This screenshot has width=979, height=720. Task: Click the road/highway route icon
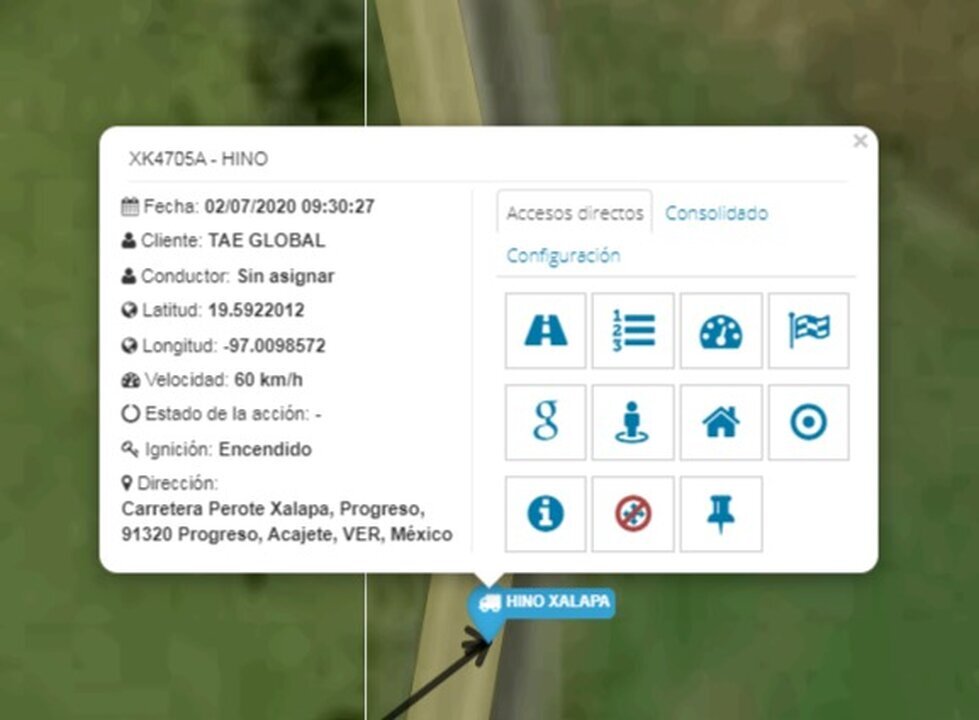click(x=546, y=331)
